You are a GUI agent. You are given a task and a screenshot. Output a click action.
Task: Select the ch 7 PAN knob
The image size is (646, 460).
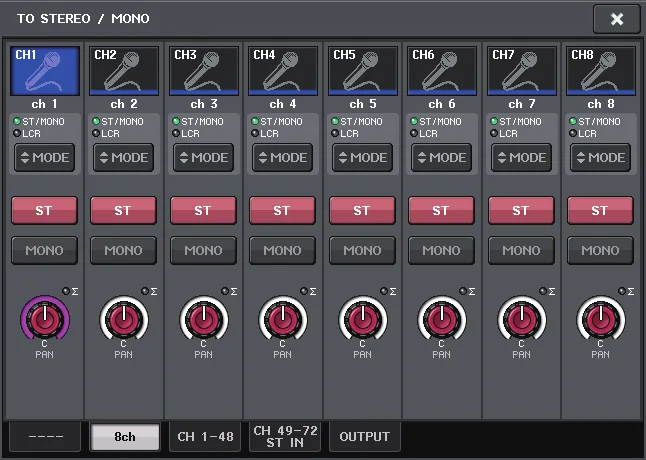(522, 320)
